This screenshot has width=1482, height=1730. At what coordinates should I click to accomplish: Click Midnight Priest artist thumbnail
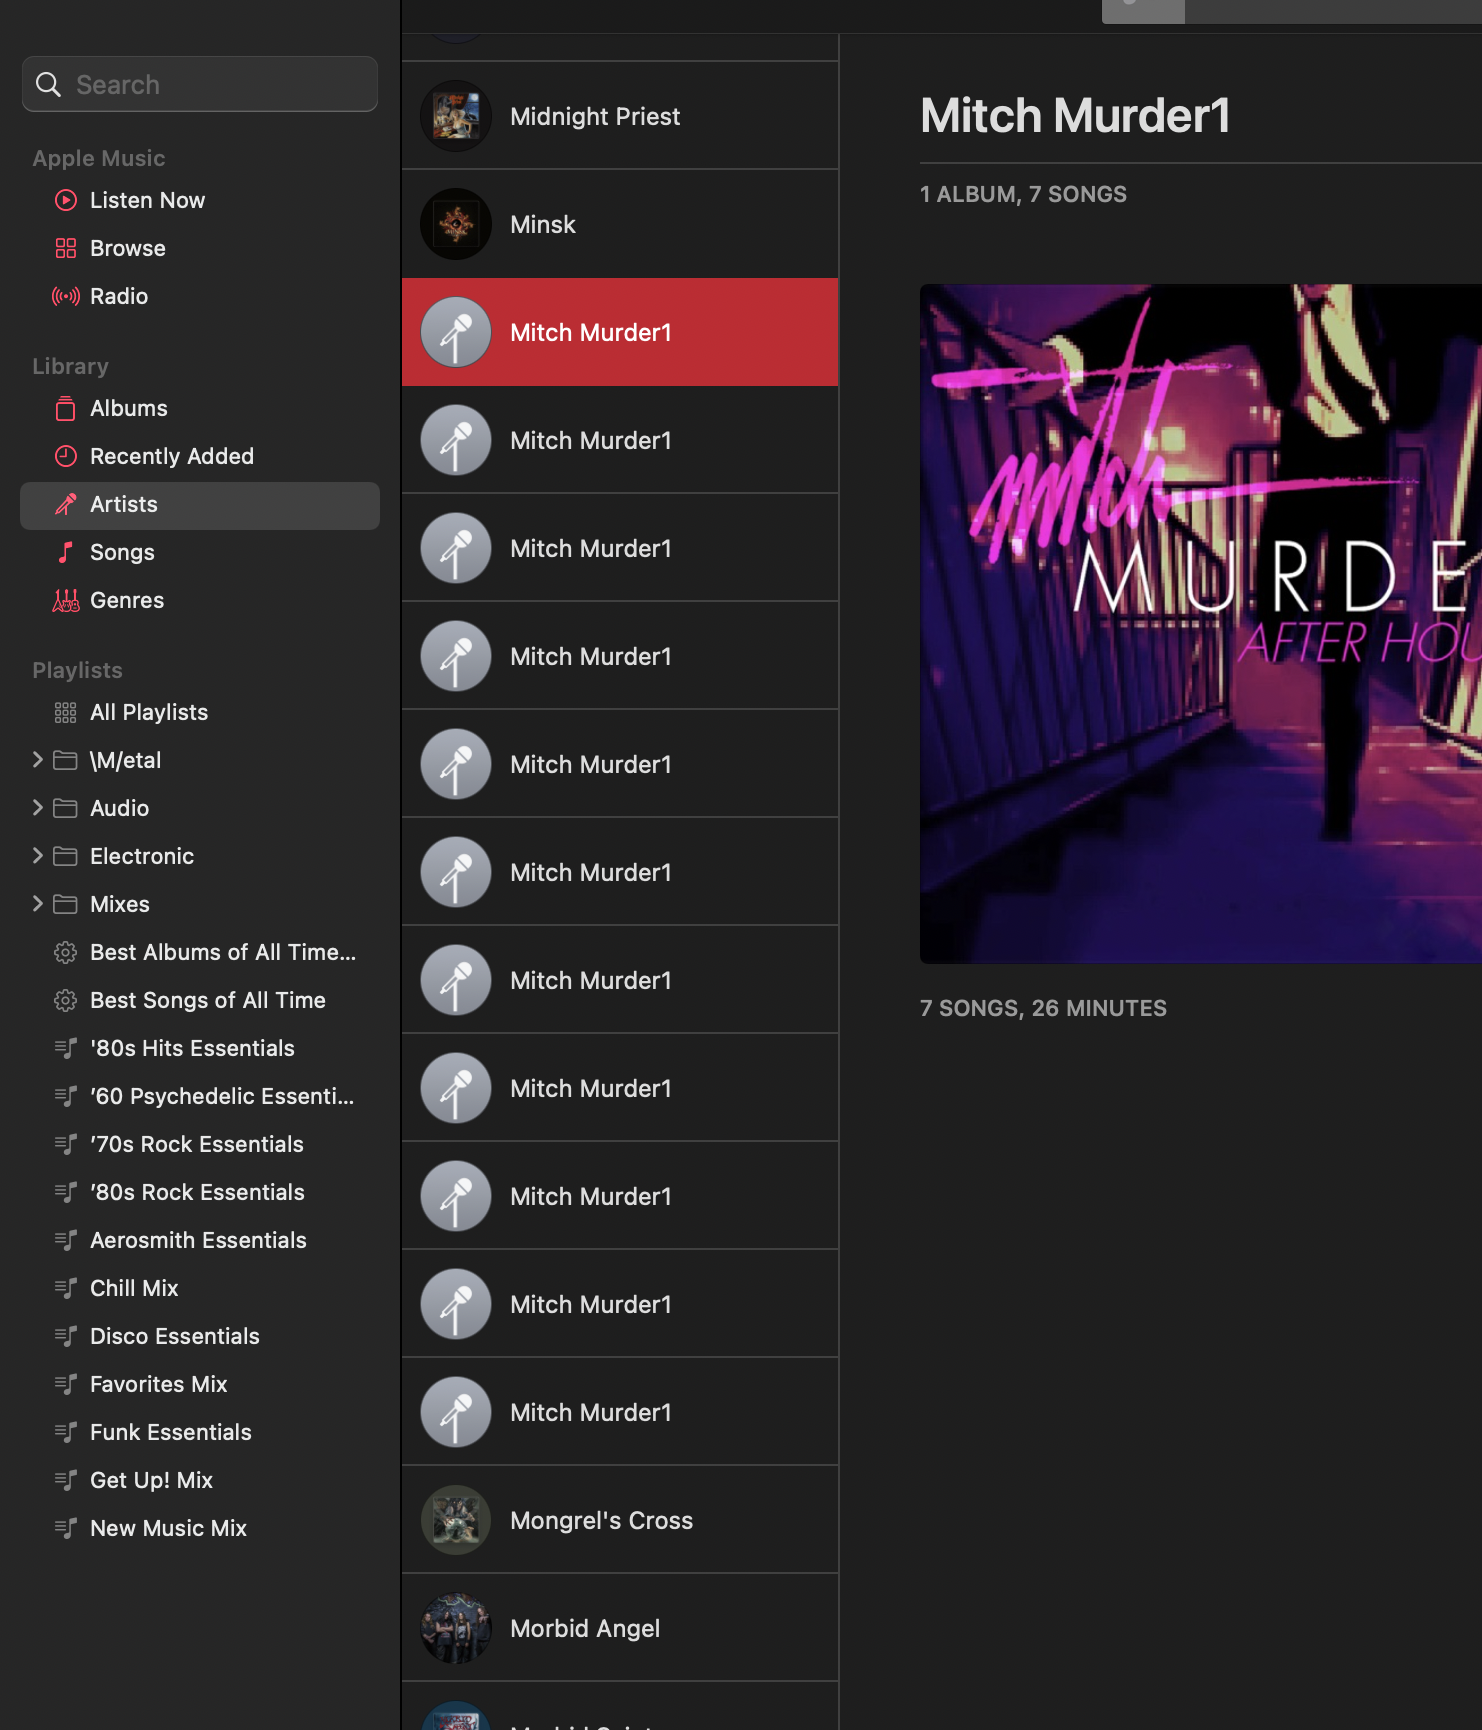coord(456,116)
